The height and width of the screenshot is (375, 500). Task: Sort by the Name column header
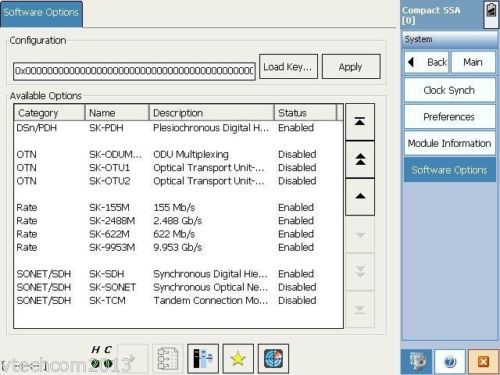coord(117,113)
